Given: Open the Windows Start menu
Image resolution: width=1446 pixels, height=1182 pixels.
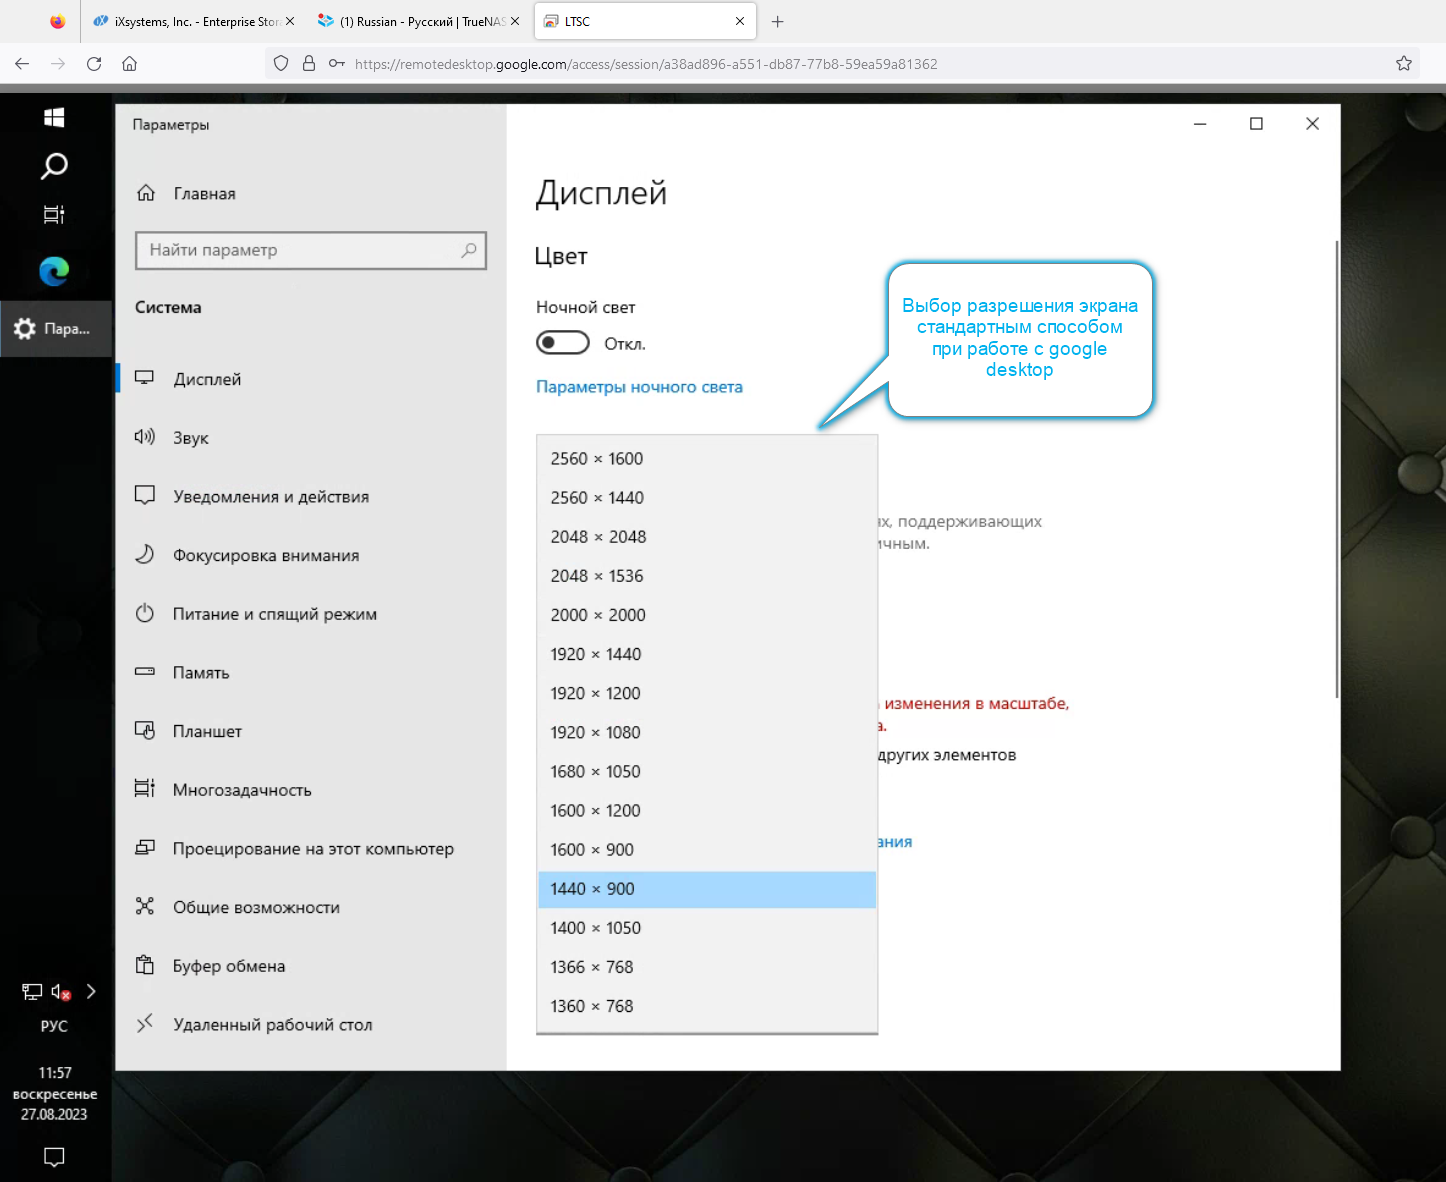Looking at the screenshot, I should click(54, 118).
